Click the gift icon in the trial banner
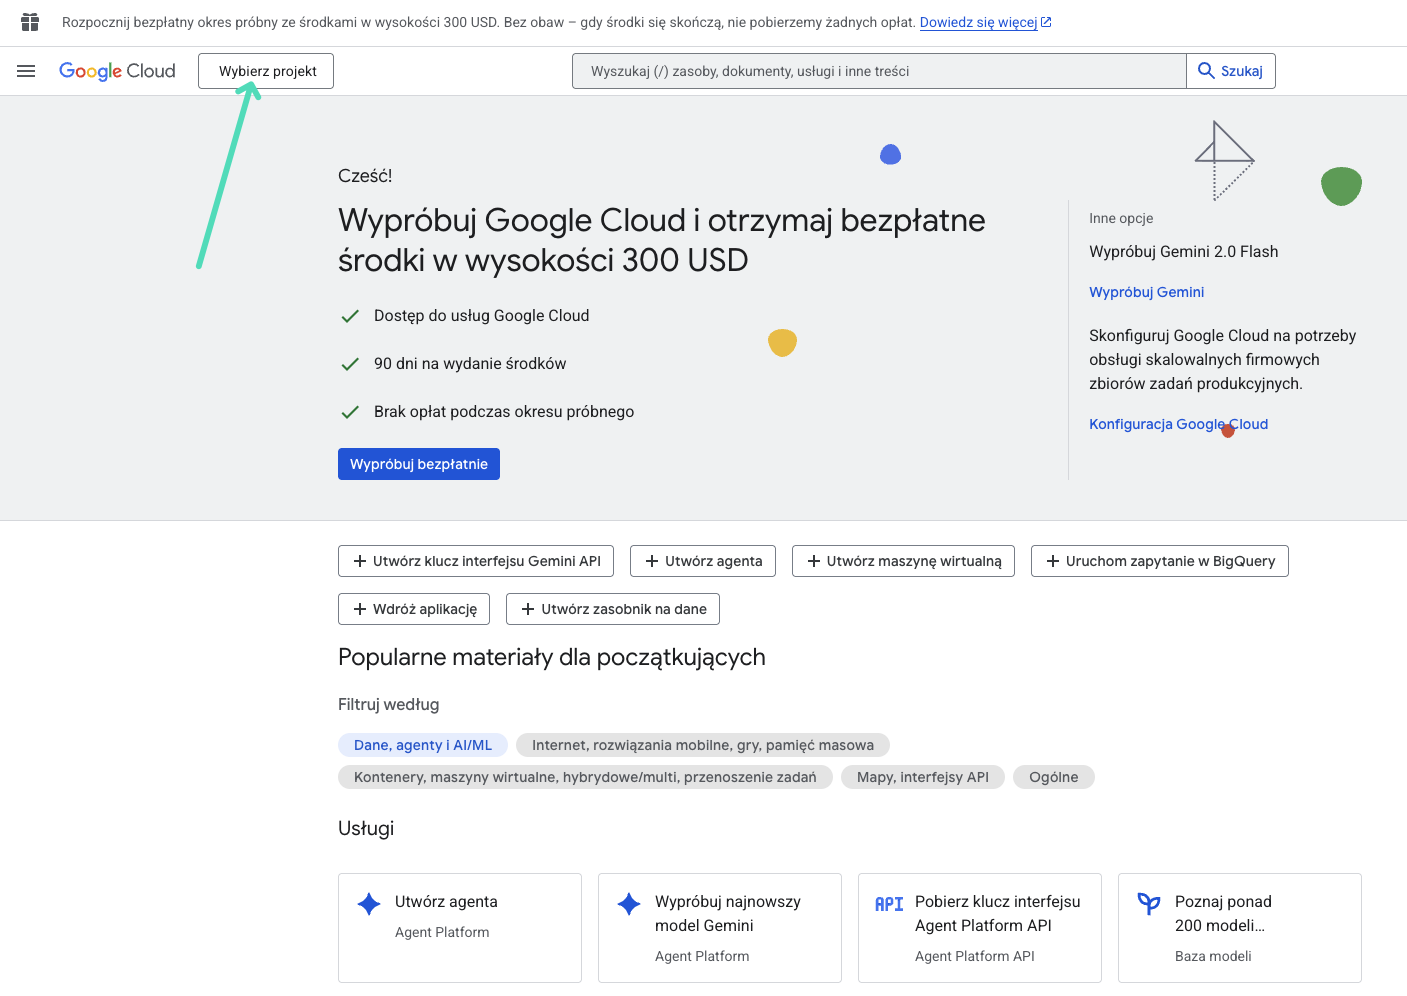 (x=30, y=22)
